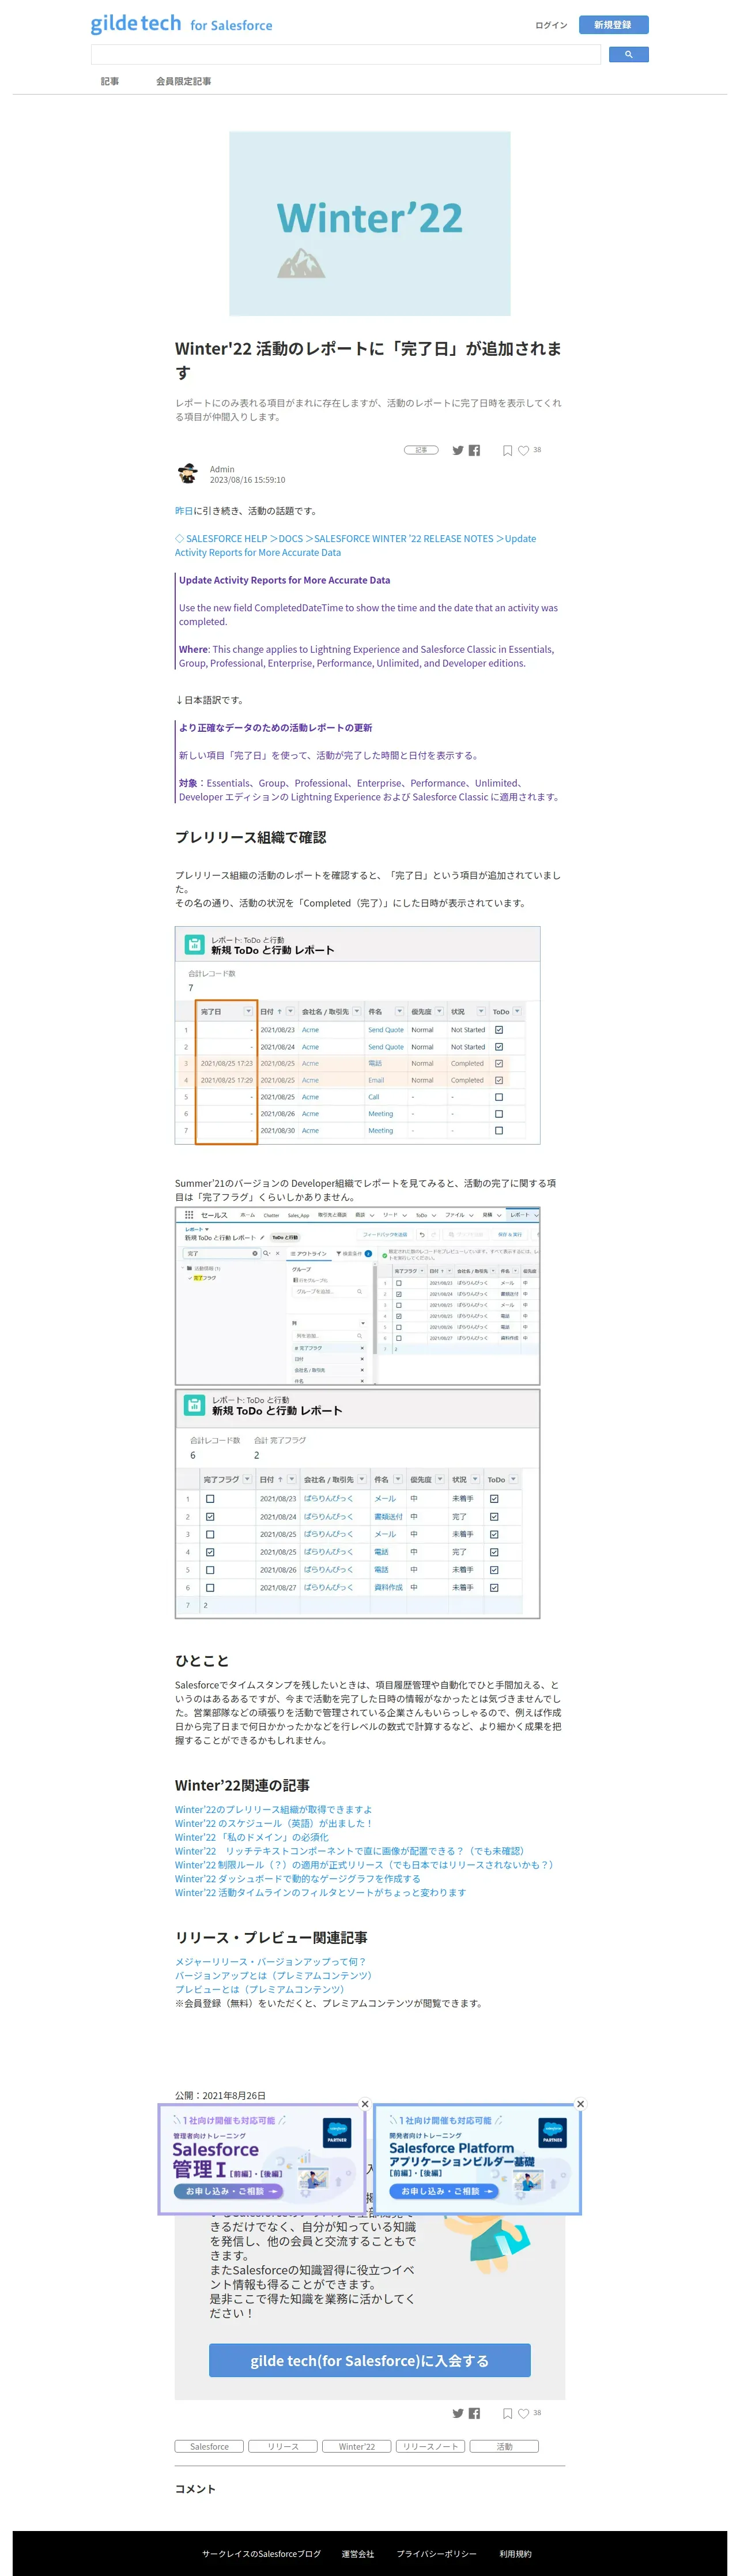Viewport: 740px width, 2576px height.
Task: Click the search magnifier button in header
Action: coord(628,54)
